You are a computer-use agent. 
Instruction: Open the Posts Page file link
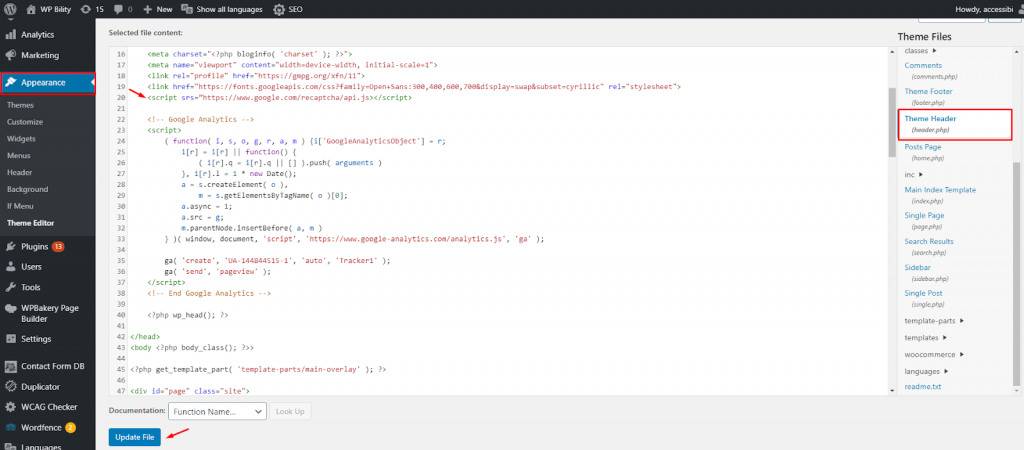(x=923, y=147)
